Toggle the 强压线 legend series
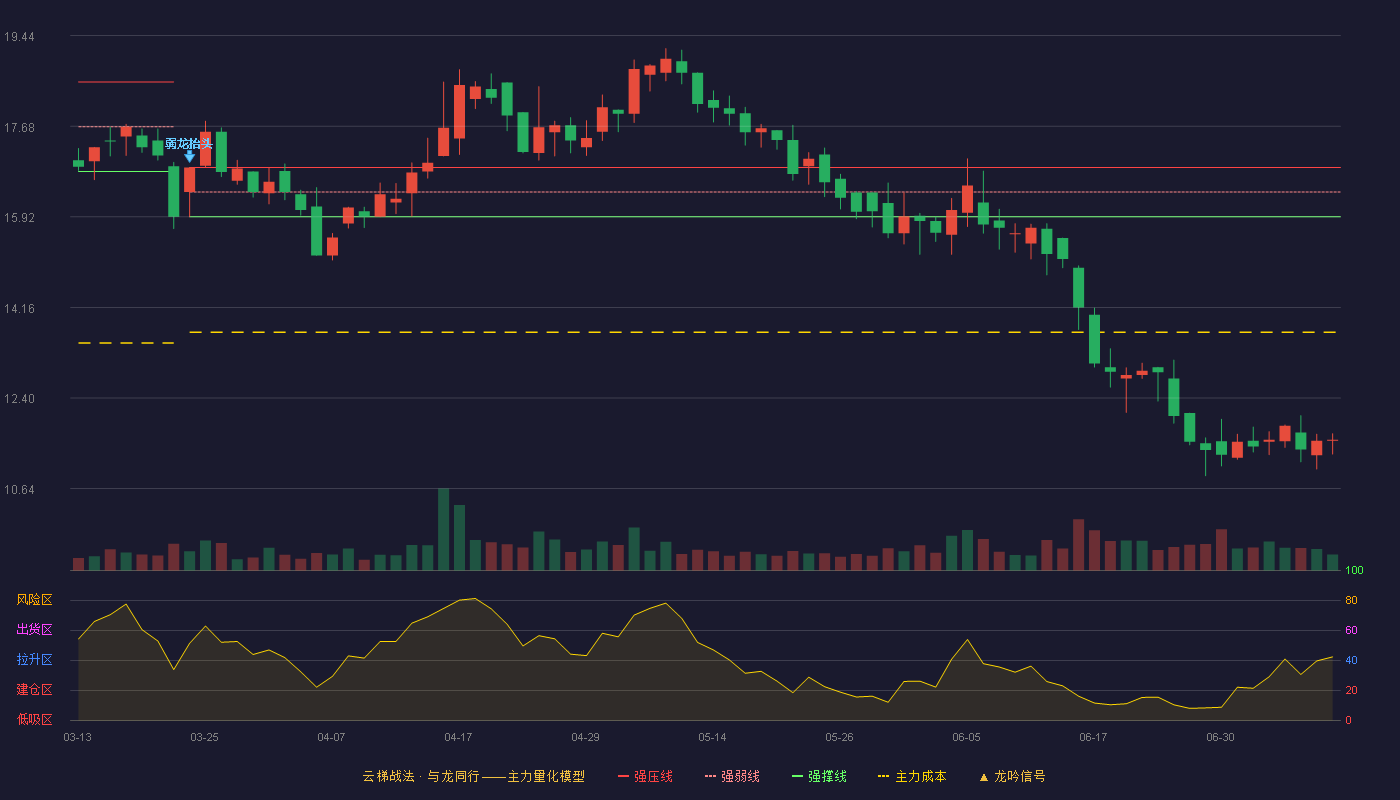 [x=645, y=776]
